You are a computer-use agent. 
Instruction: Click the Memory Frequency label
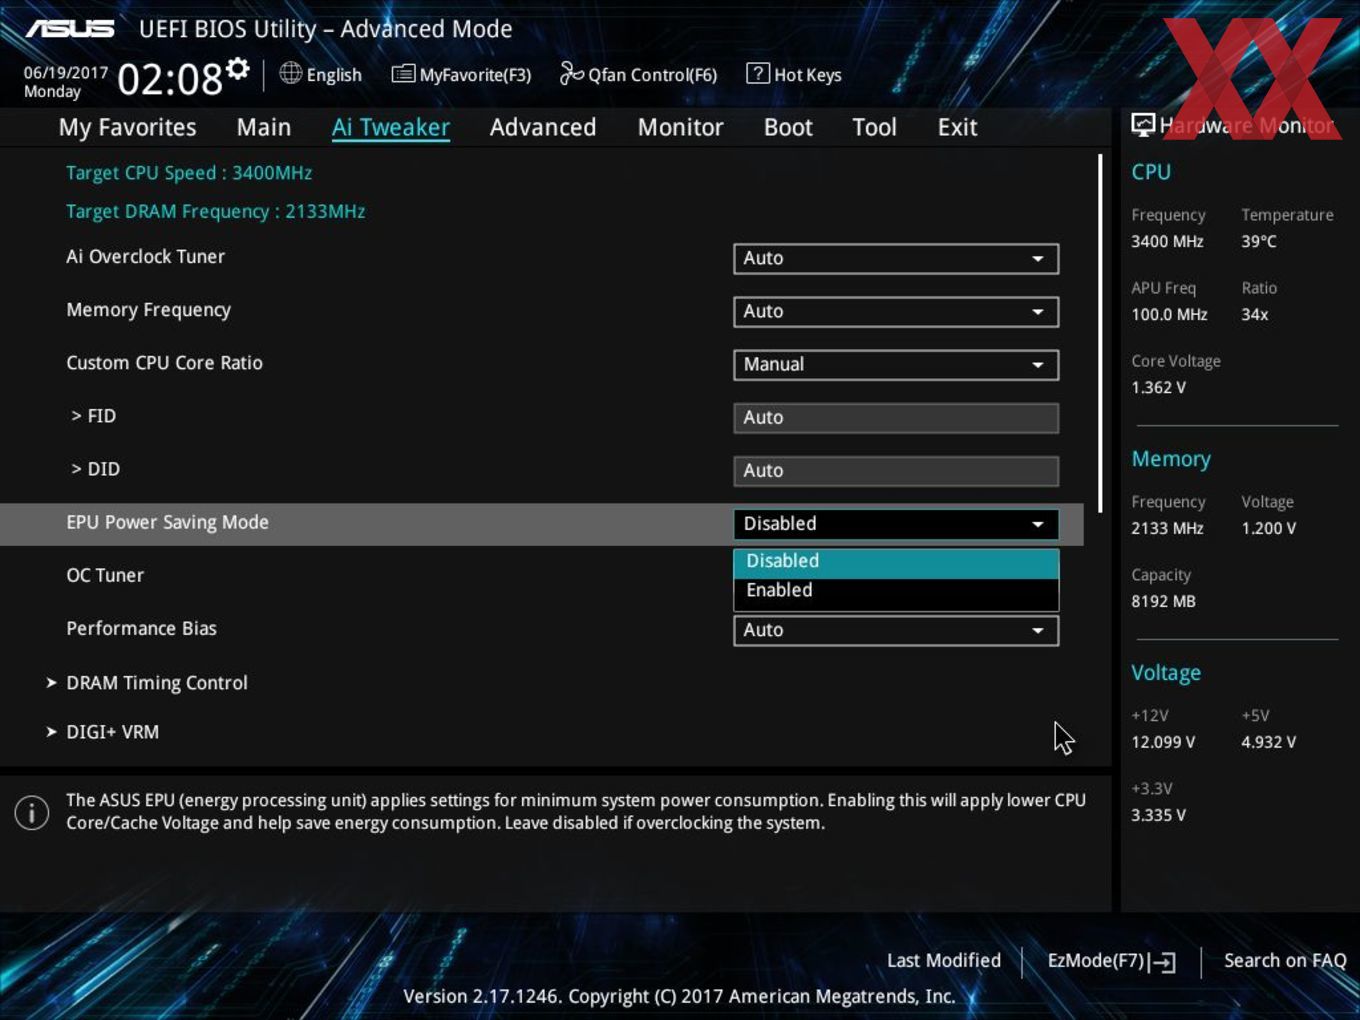pyautogui.click(x=148, y=310)
